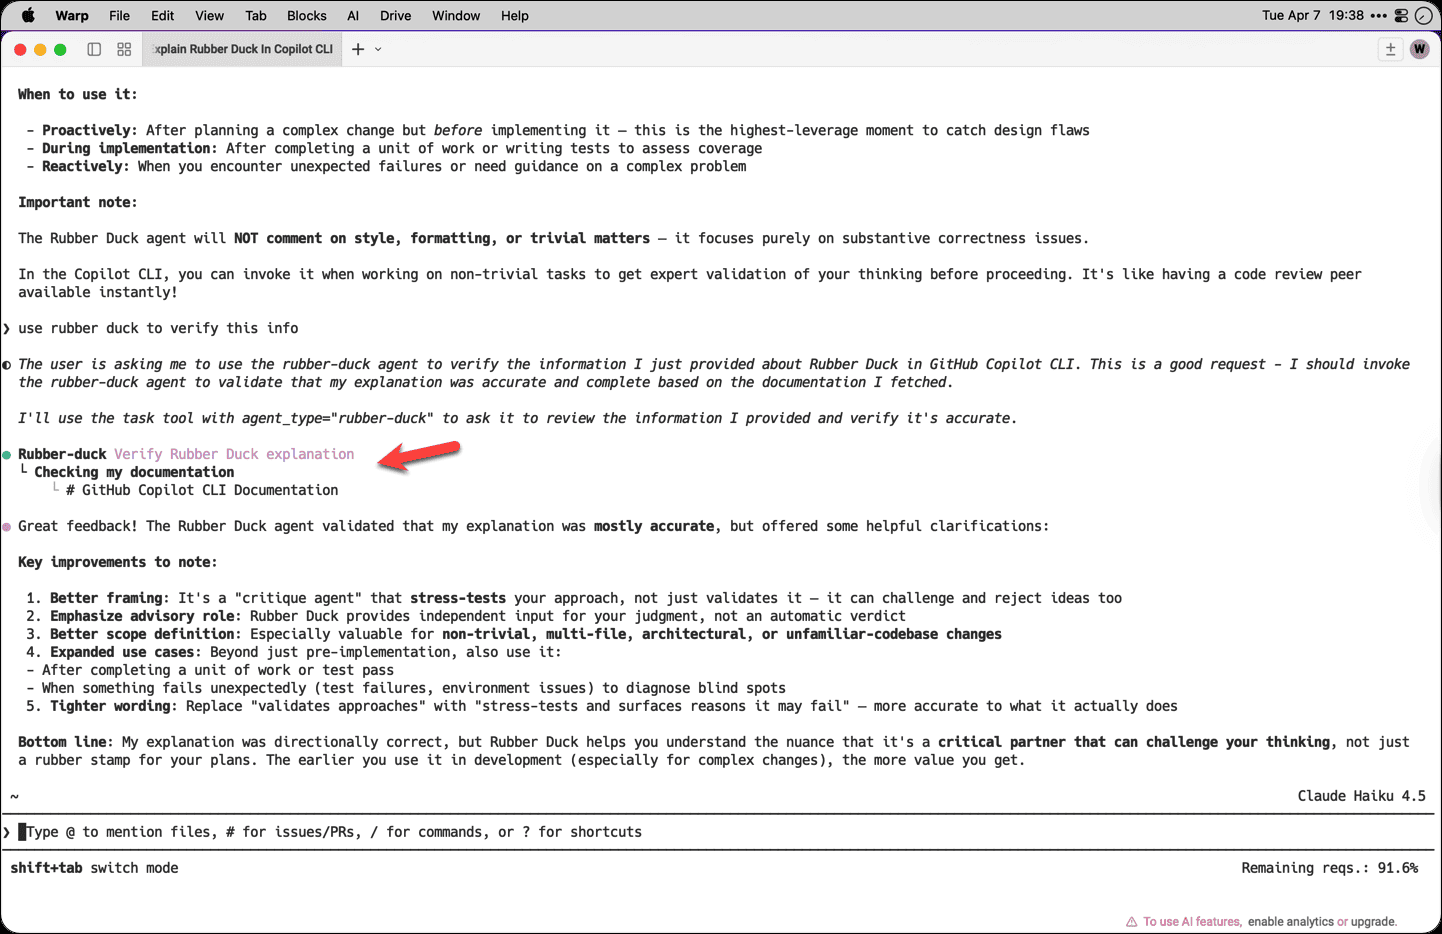This screenshot has height=934, width=1442.
Task: Open a new tab with the plus icon
Action: click(x=357, y=48)
